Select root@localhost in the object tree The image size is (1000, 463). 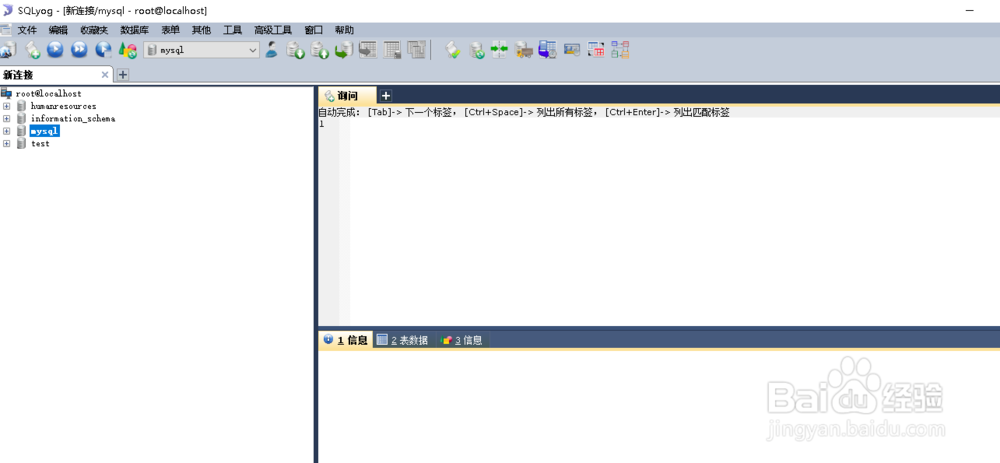tap(48, 94)
